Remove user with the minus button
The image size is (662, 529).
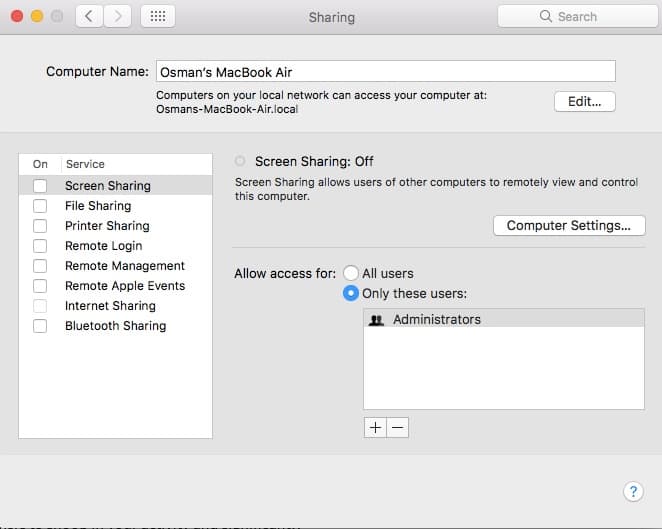coord(397,428)
